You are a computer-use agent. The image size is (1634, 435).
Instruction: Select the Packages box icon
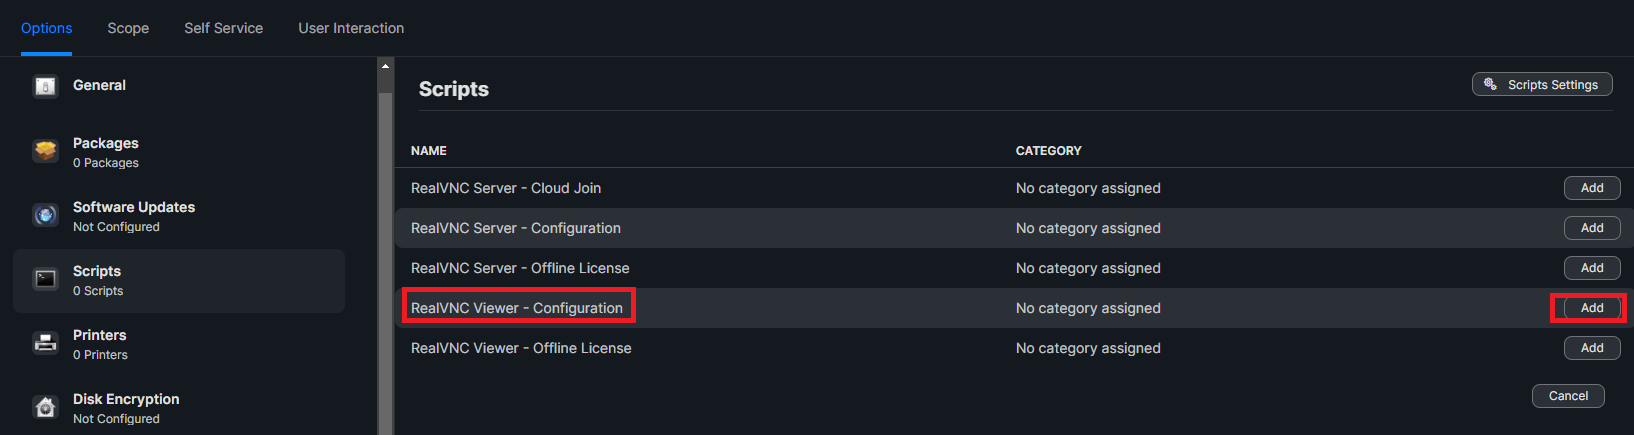coord(46,151)
